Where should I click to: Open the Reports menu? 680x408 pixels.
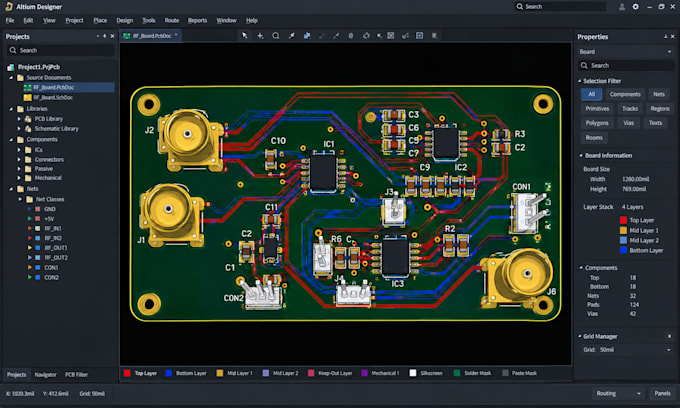[x=197, y=20]
